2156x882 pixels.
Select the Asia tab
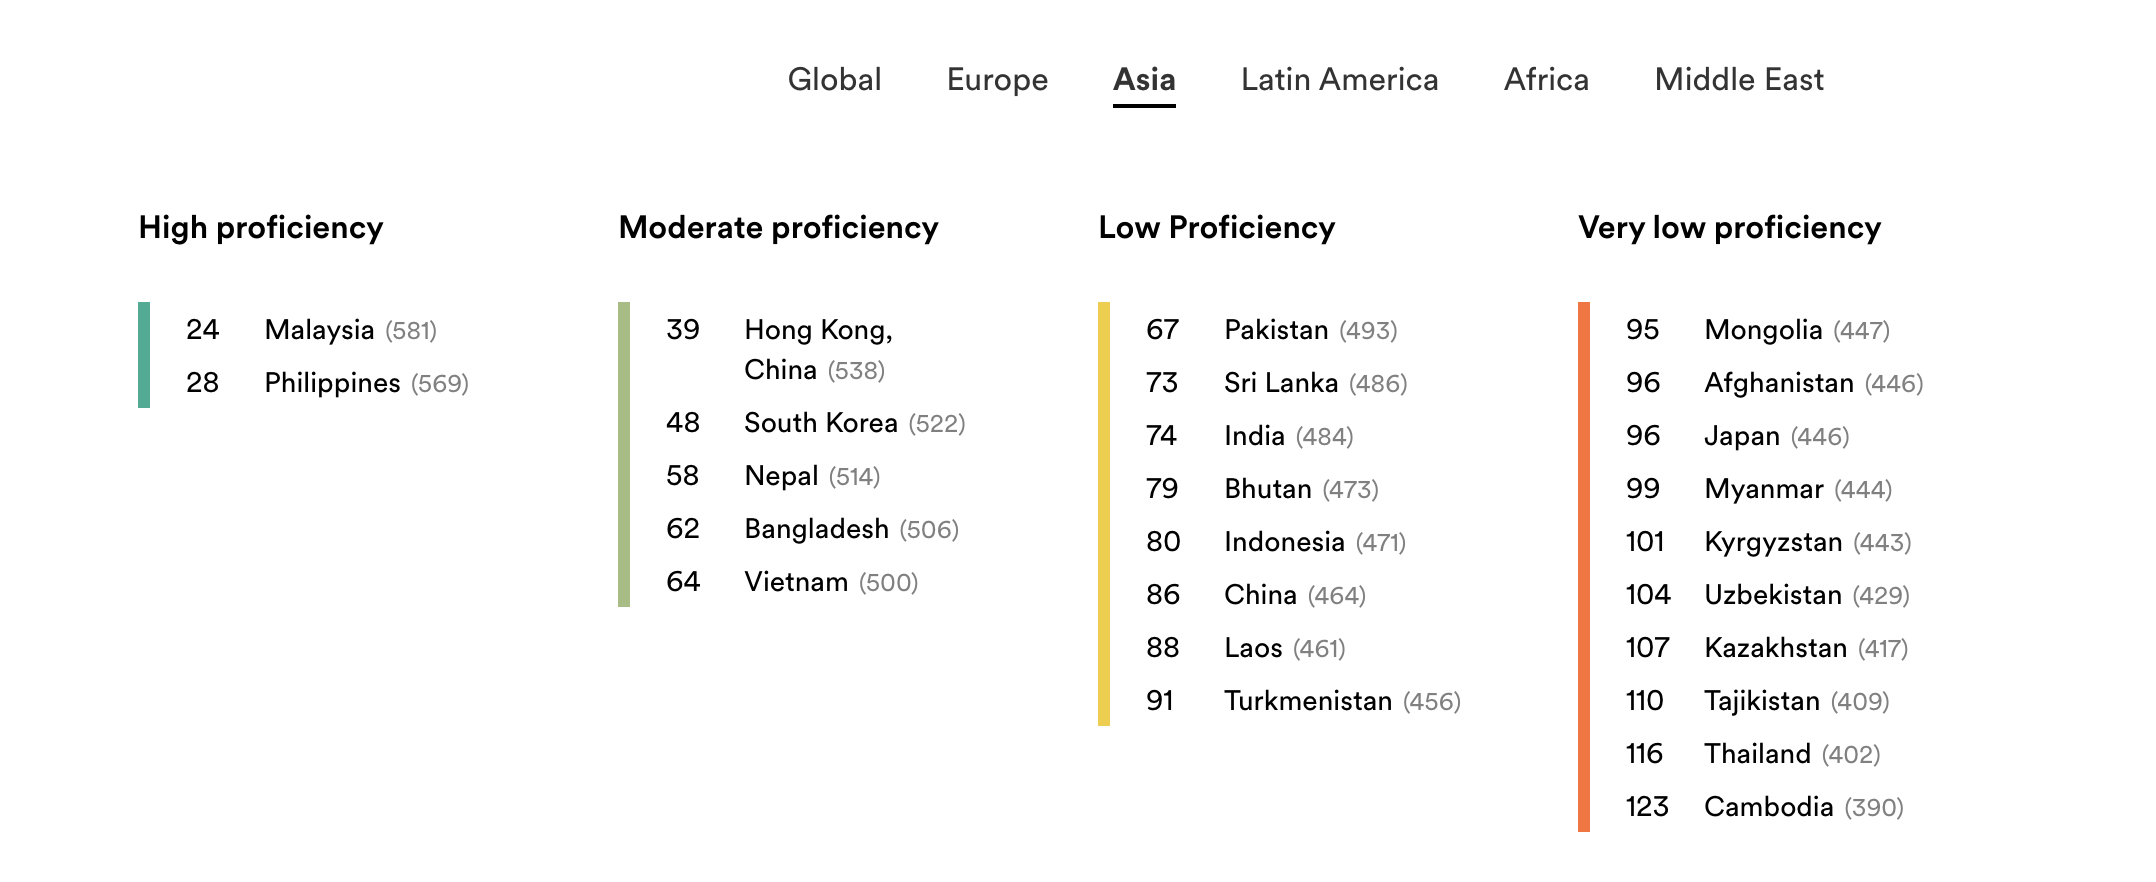(1144, 80)
